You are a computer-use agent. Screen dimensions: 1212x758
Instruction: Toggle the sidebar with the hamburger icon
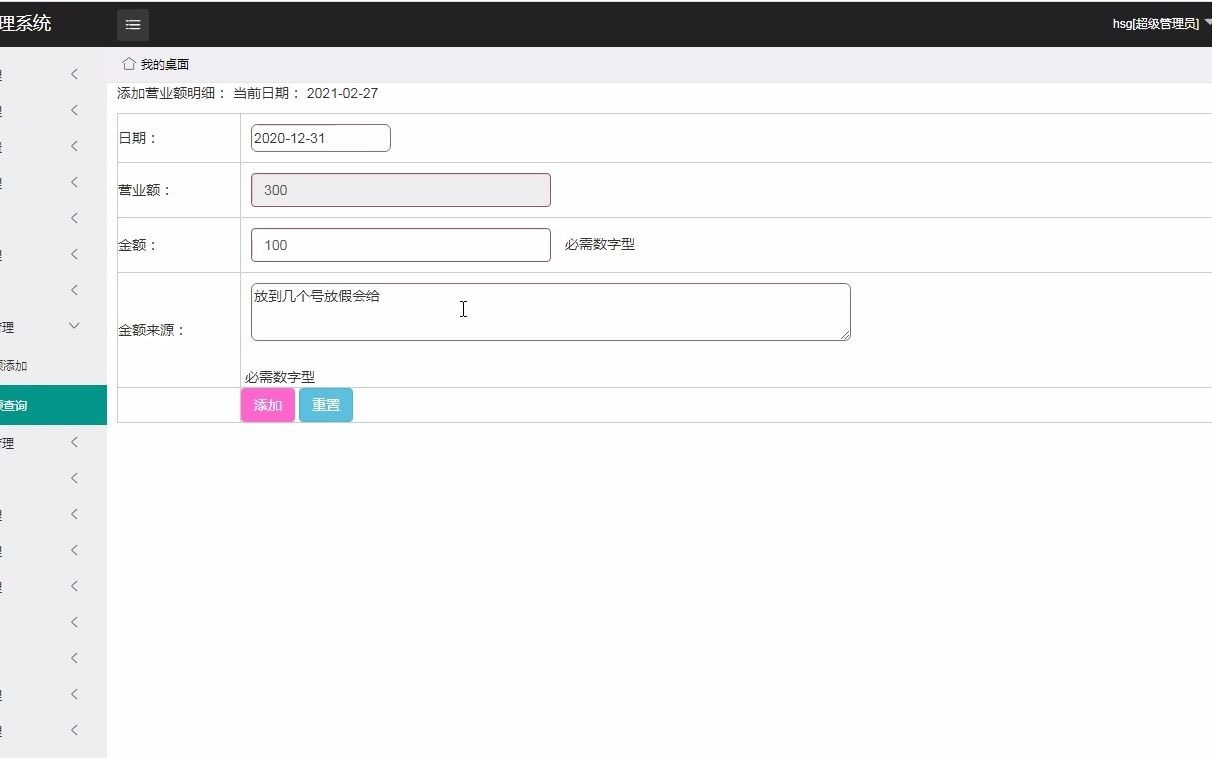[x=133, y=24]
